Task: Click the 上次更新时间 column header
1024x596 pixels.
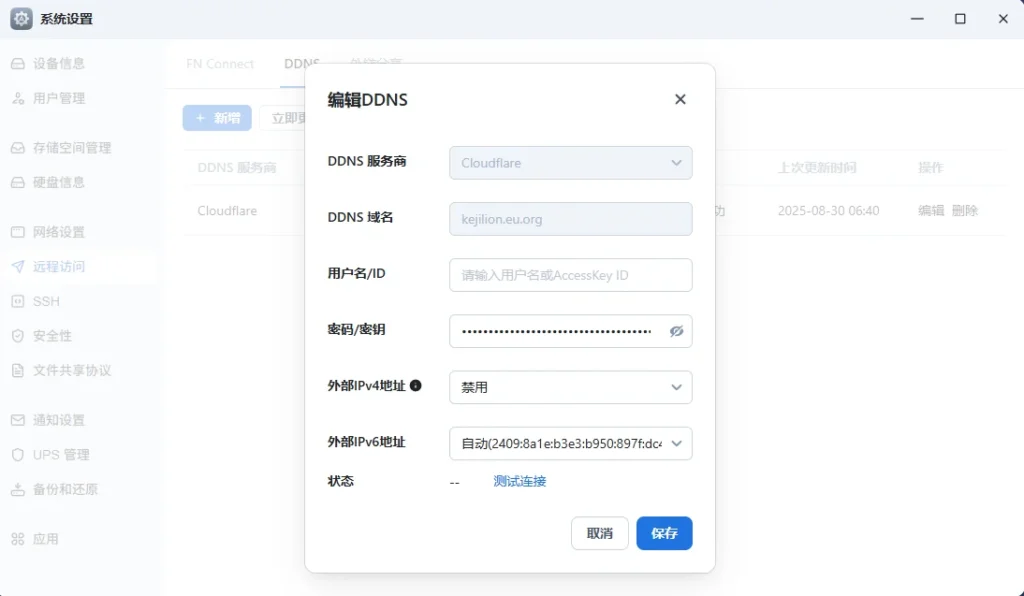Action: pos(816,168)
